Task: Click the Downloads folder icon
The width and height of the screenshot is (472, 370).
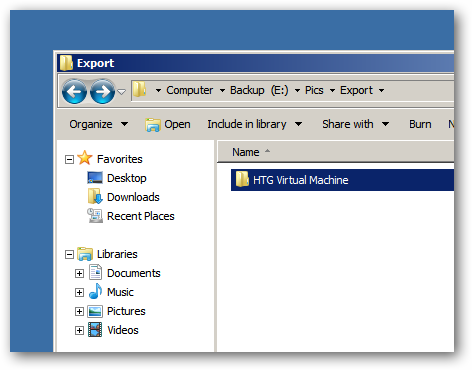Action: point(95,196)
